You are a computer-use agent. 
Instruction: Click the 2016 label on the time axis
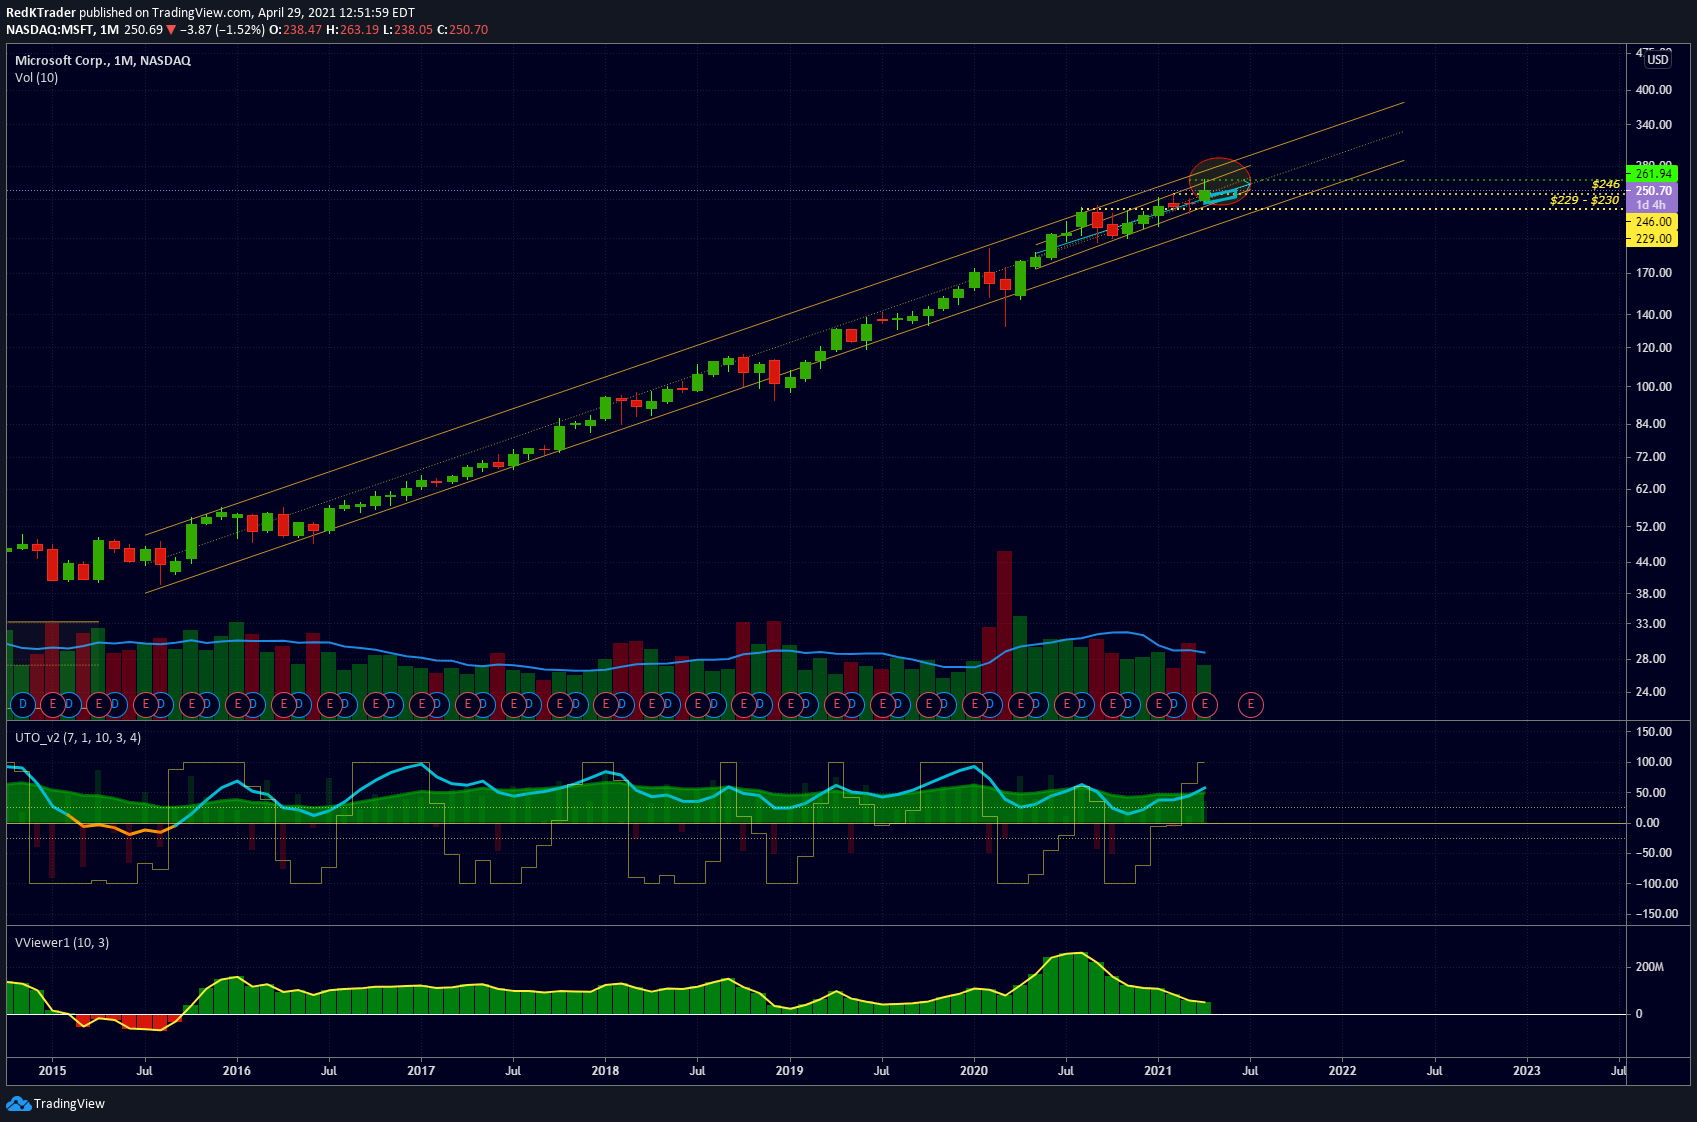pyautogui.click(x=237, y=1071)
